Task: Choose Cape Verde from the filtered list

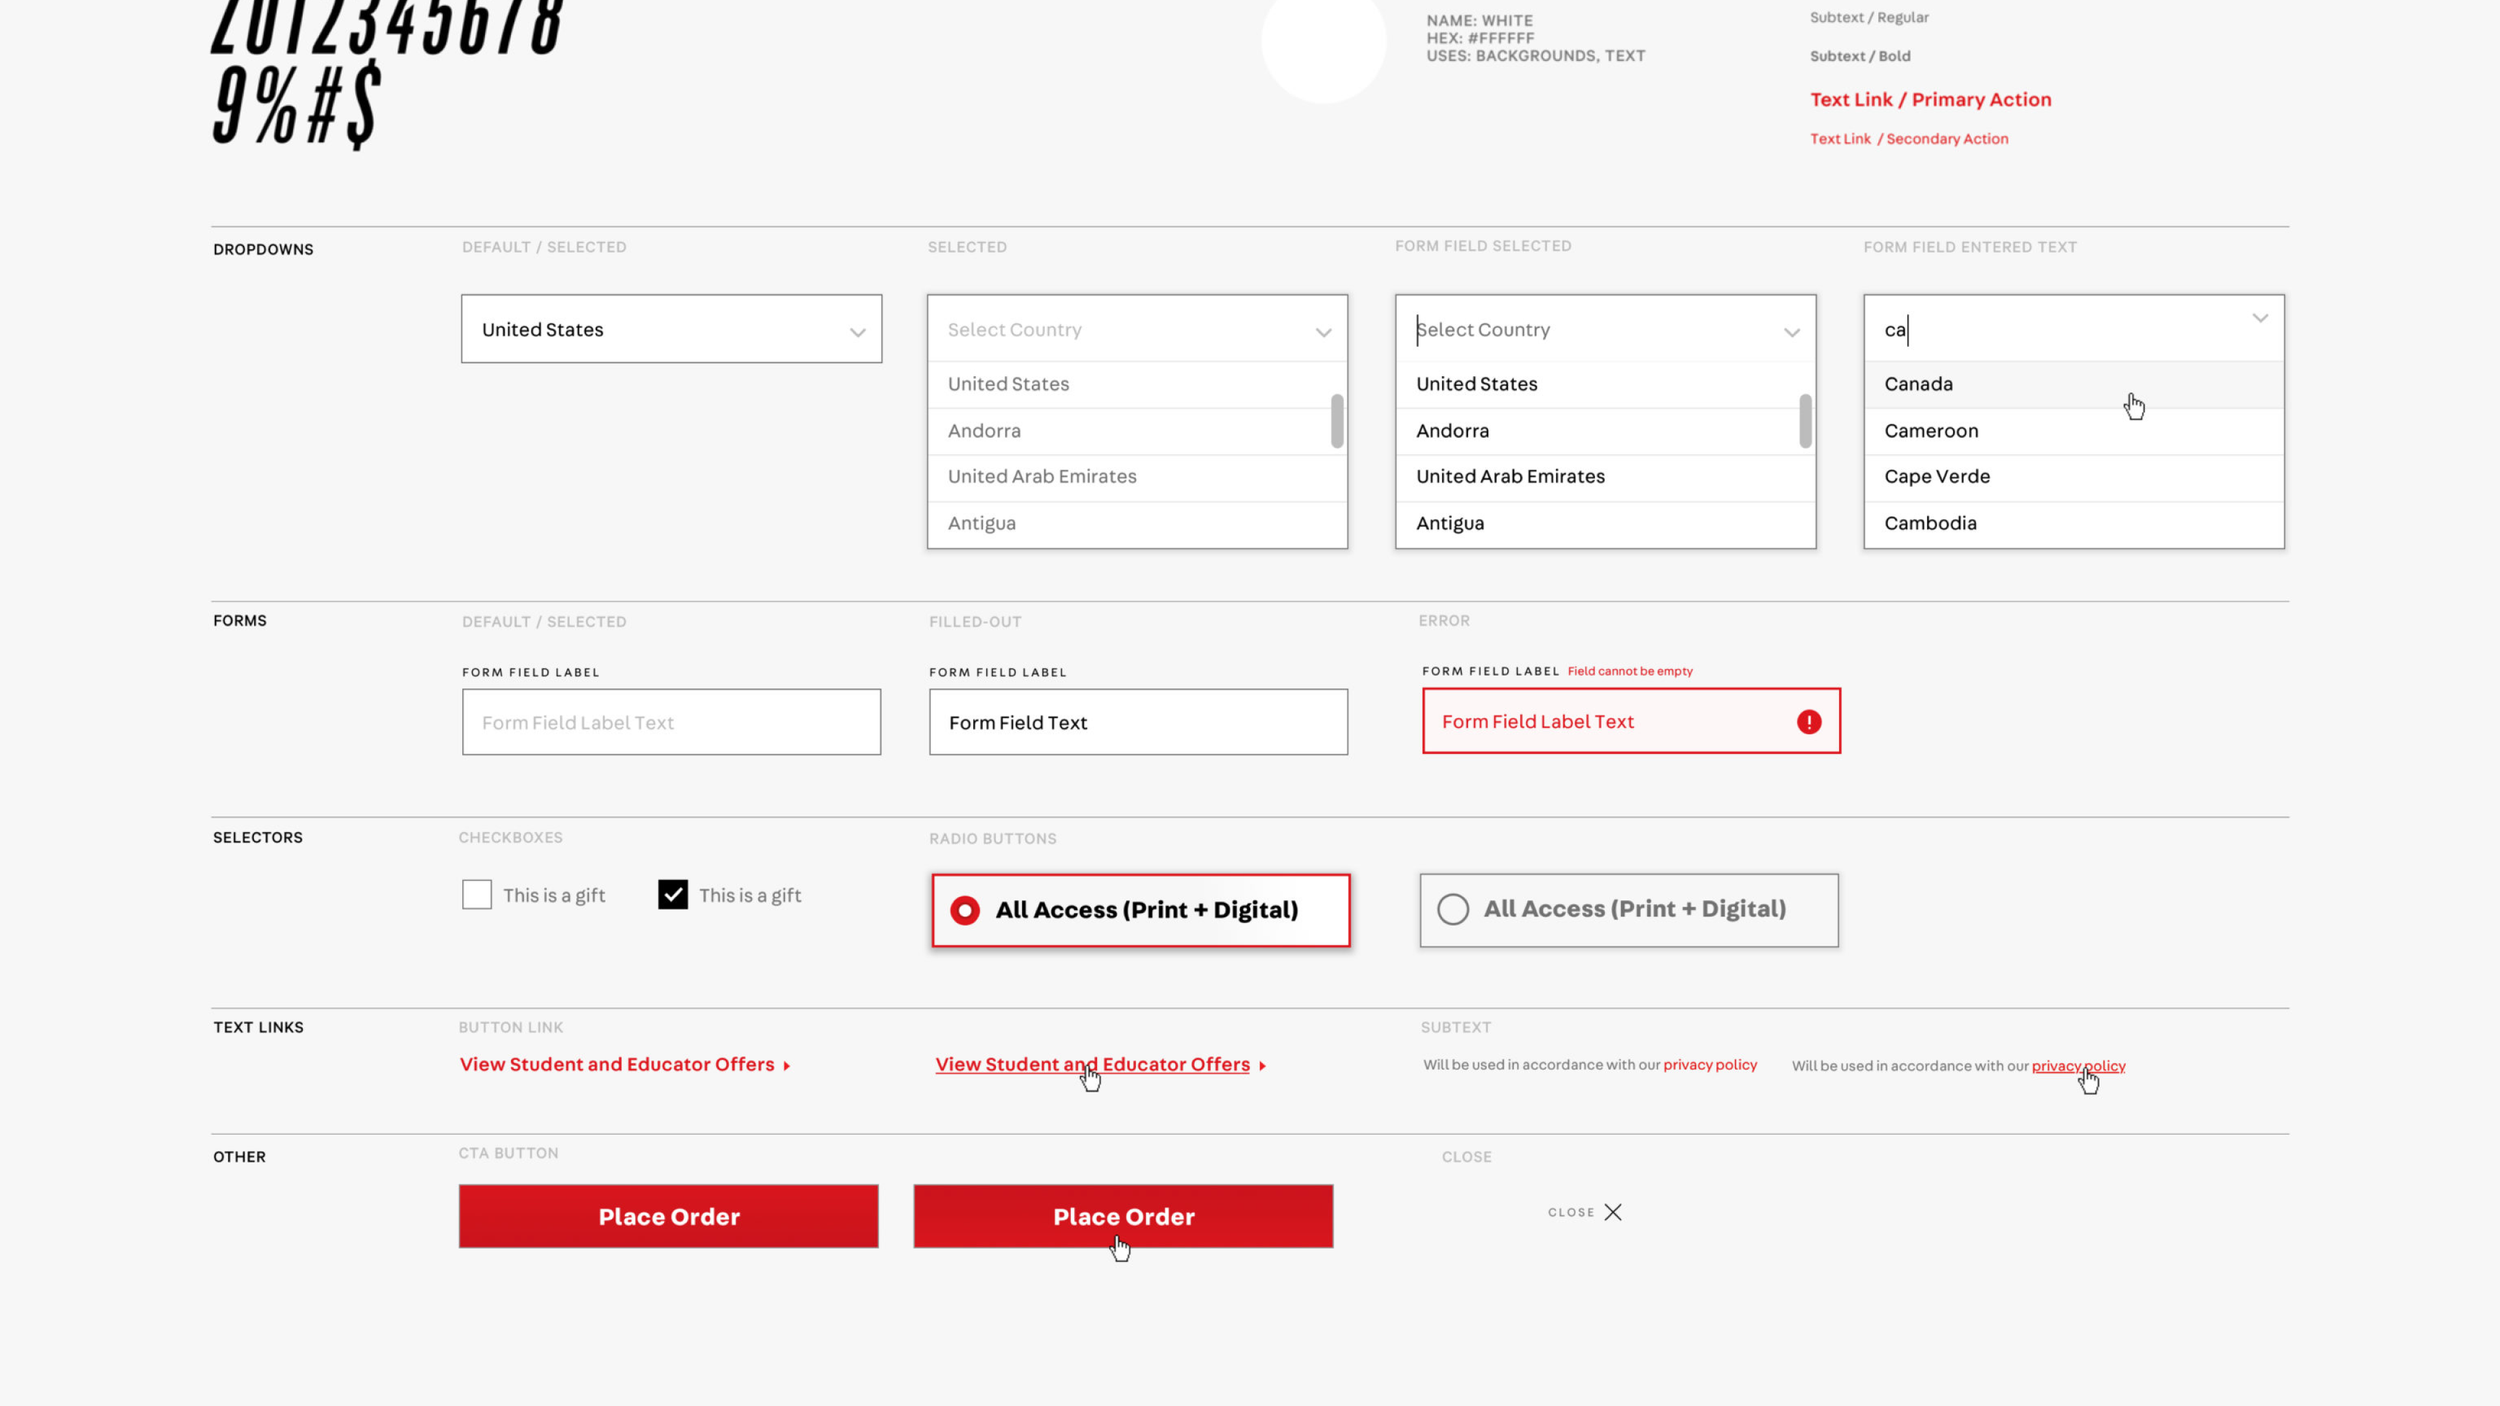Action: point(1937,477)
